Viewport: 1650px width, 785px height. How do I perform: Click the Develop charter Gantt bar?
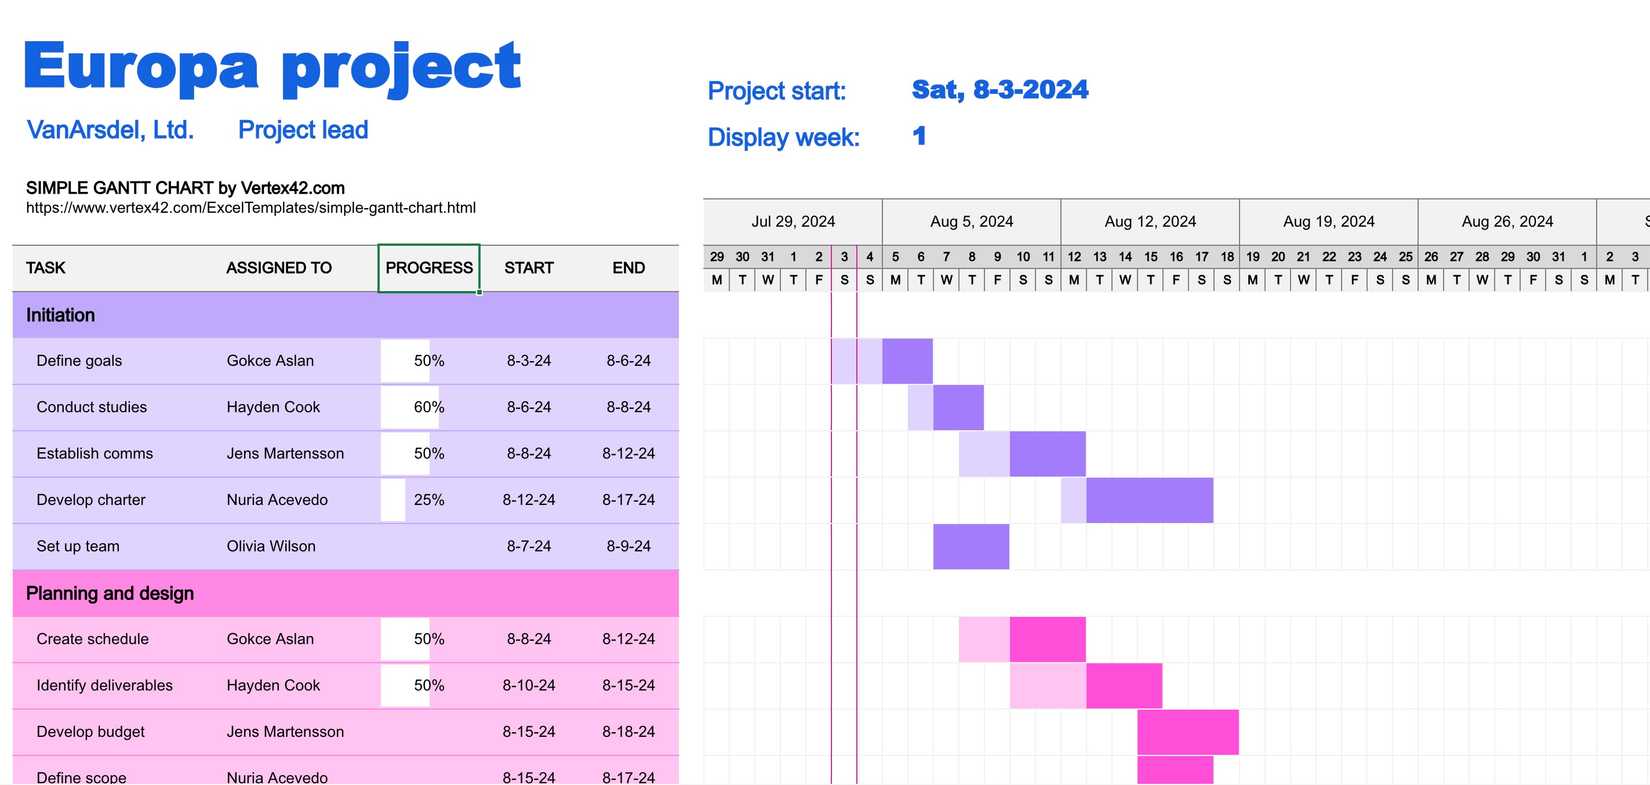(1149, 500)
